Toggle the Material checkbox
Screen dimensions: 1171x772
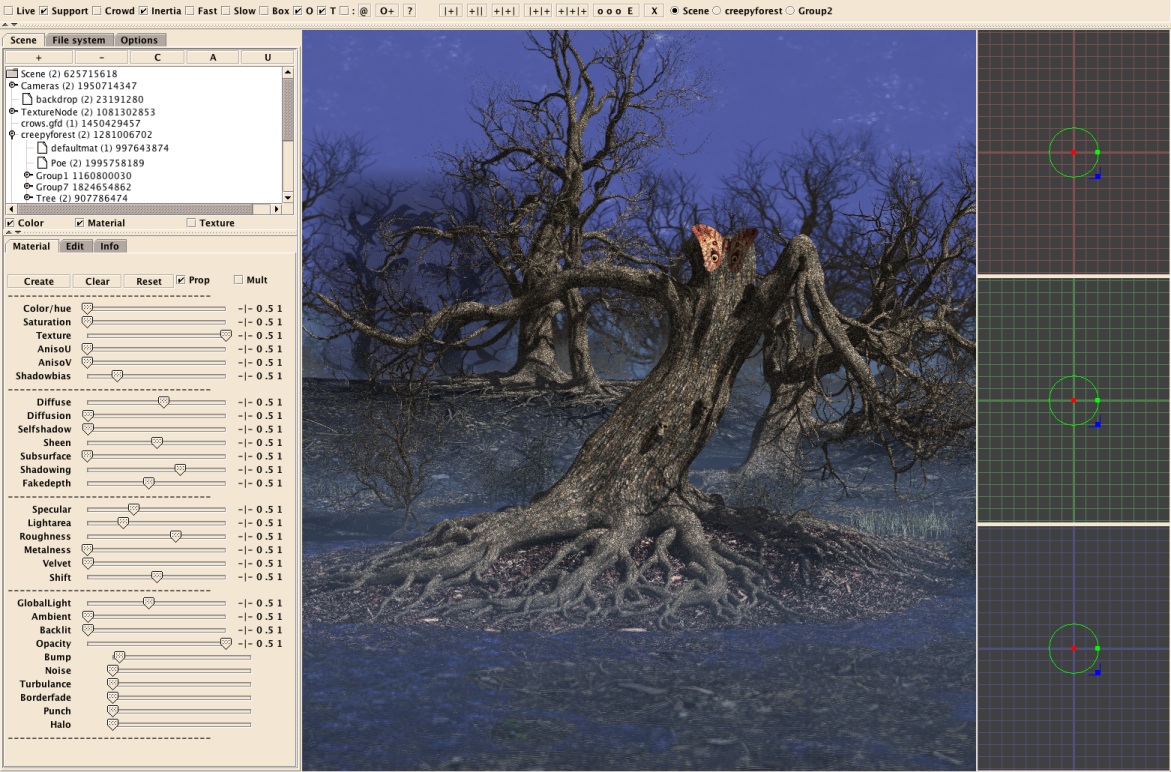pyautogui.click(x=79, y=222)
